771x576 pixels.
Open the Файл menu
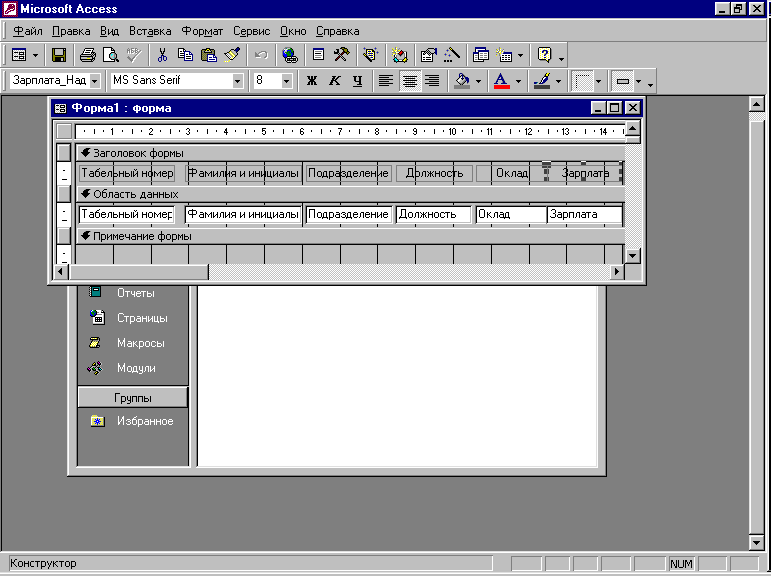[28, 31]
